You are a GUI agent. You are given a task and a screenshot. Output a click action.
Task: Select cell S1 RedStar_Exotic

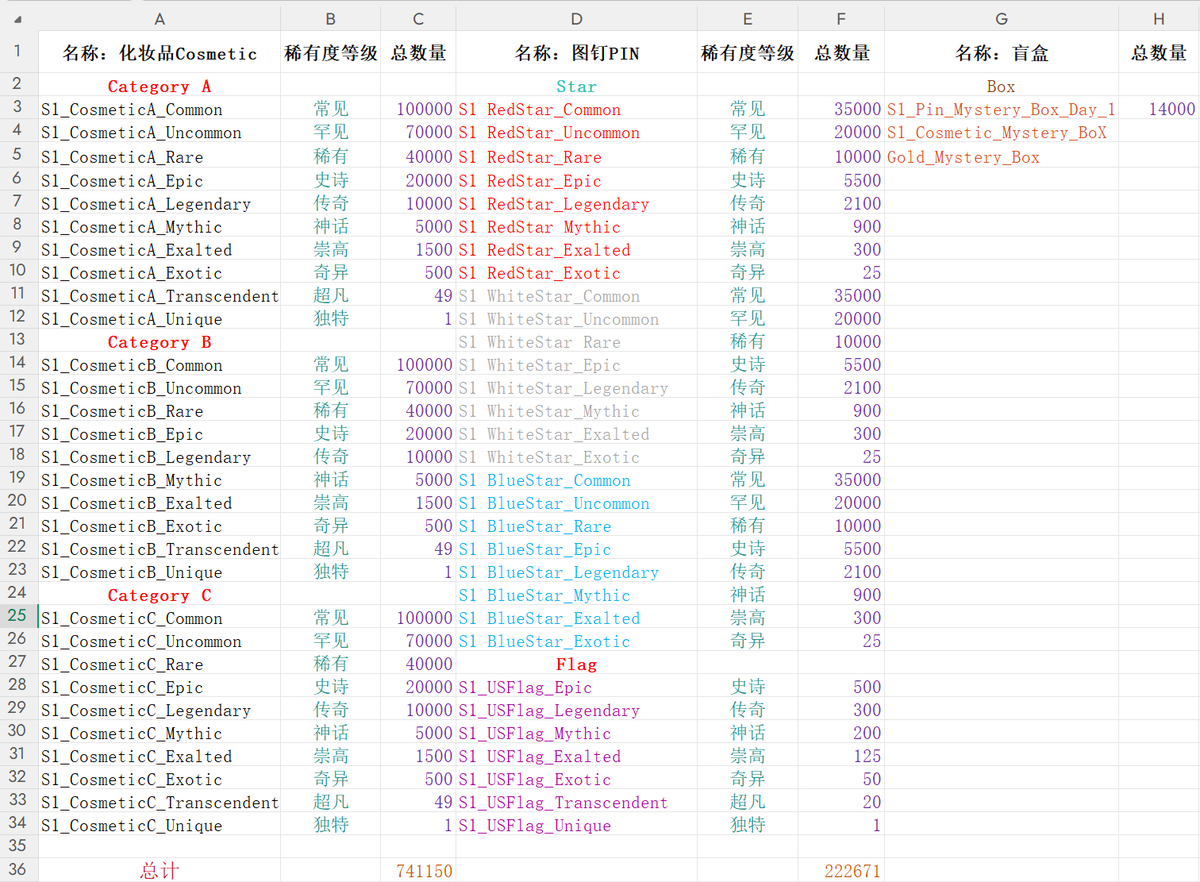click(x=577, y=273)
